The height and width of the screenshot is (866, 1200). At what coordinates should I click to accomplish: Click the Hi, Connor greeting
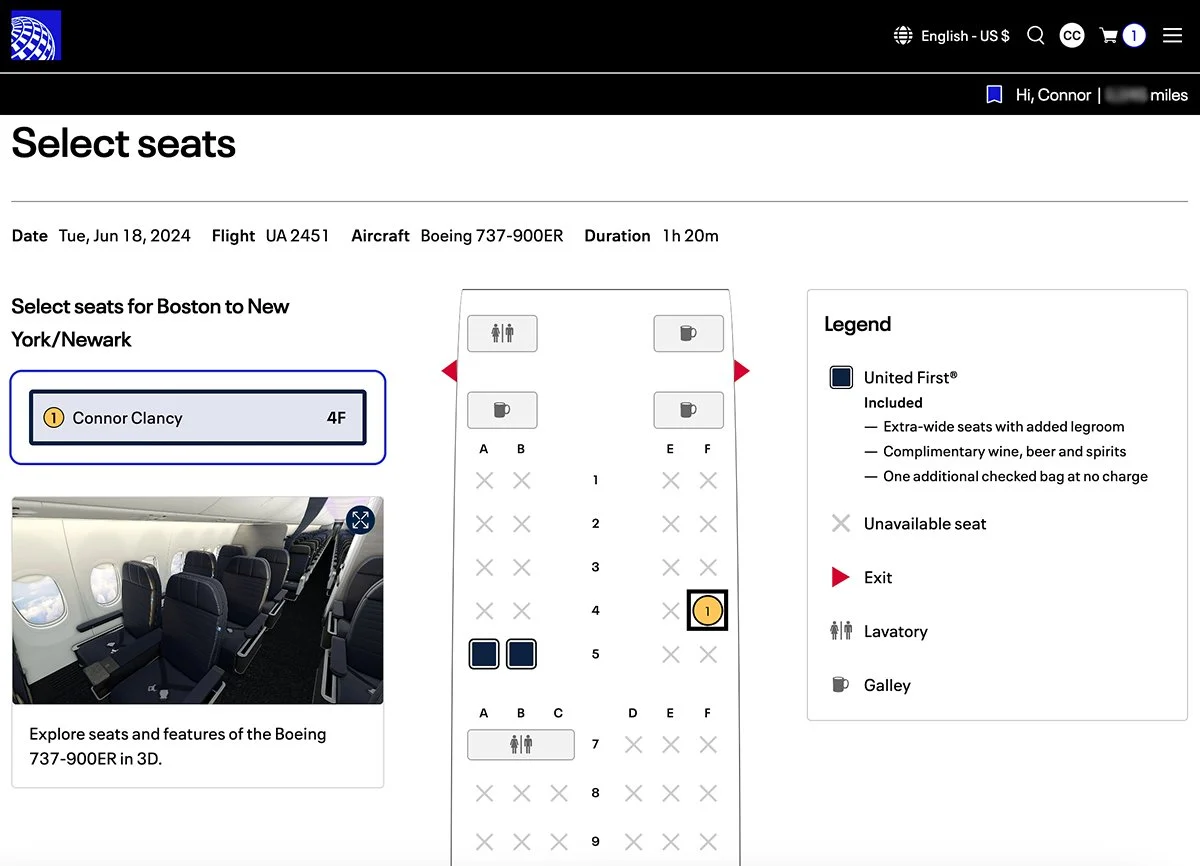tap(1053, 95)
